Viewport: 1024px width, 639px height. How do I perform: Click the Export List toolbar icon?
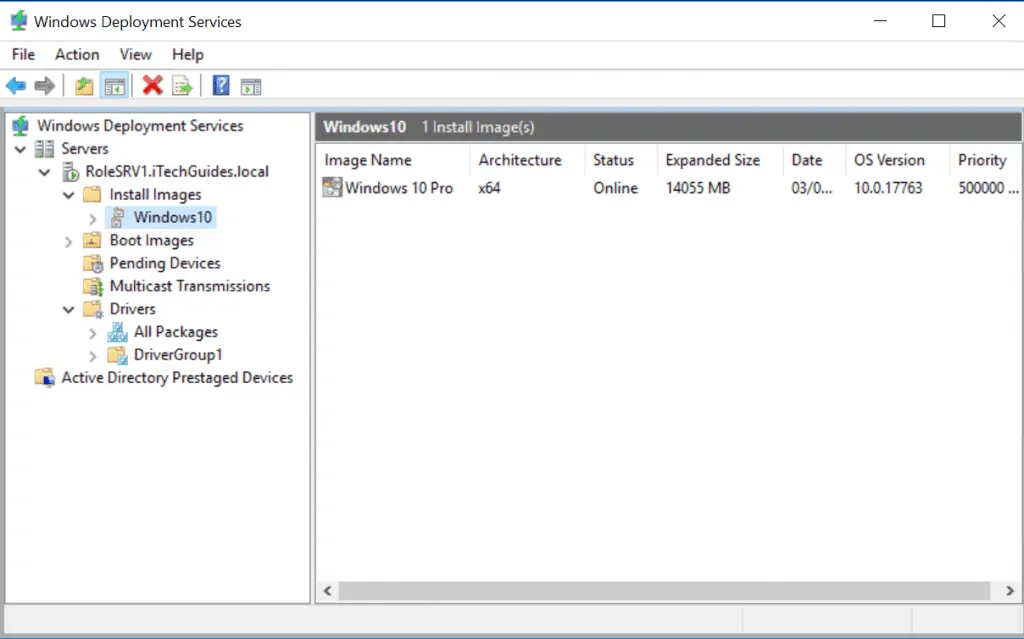182,86
